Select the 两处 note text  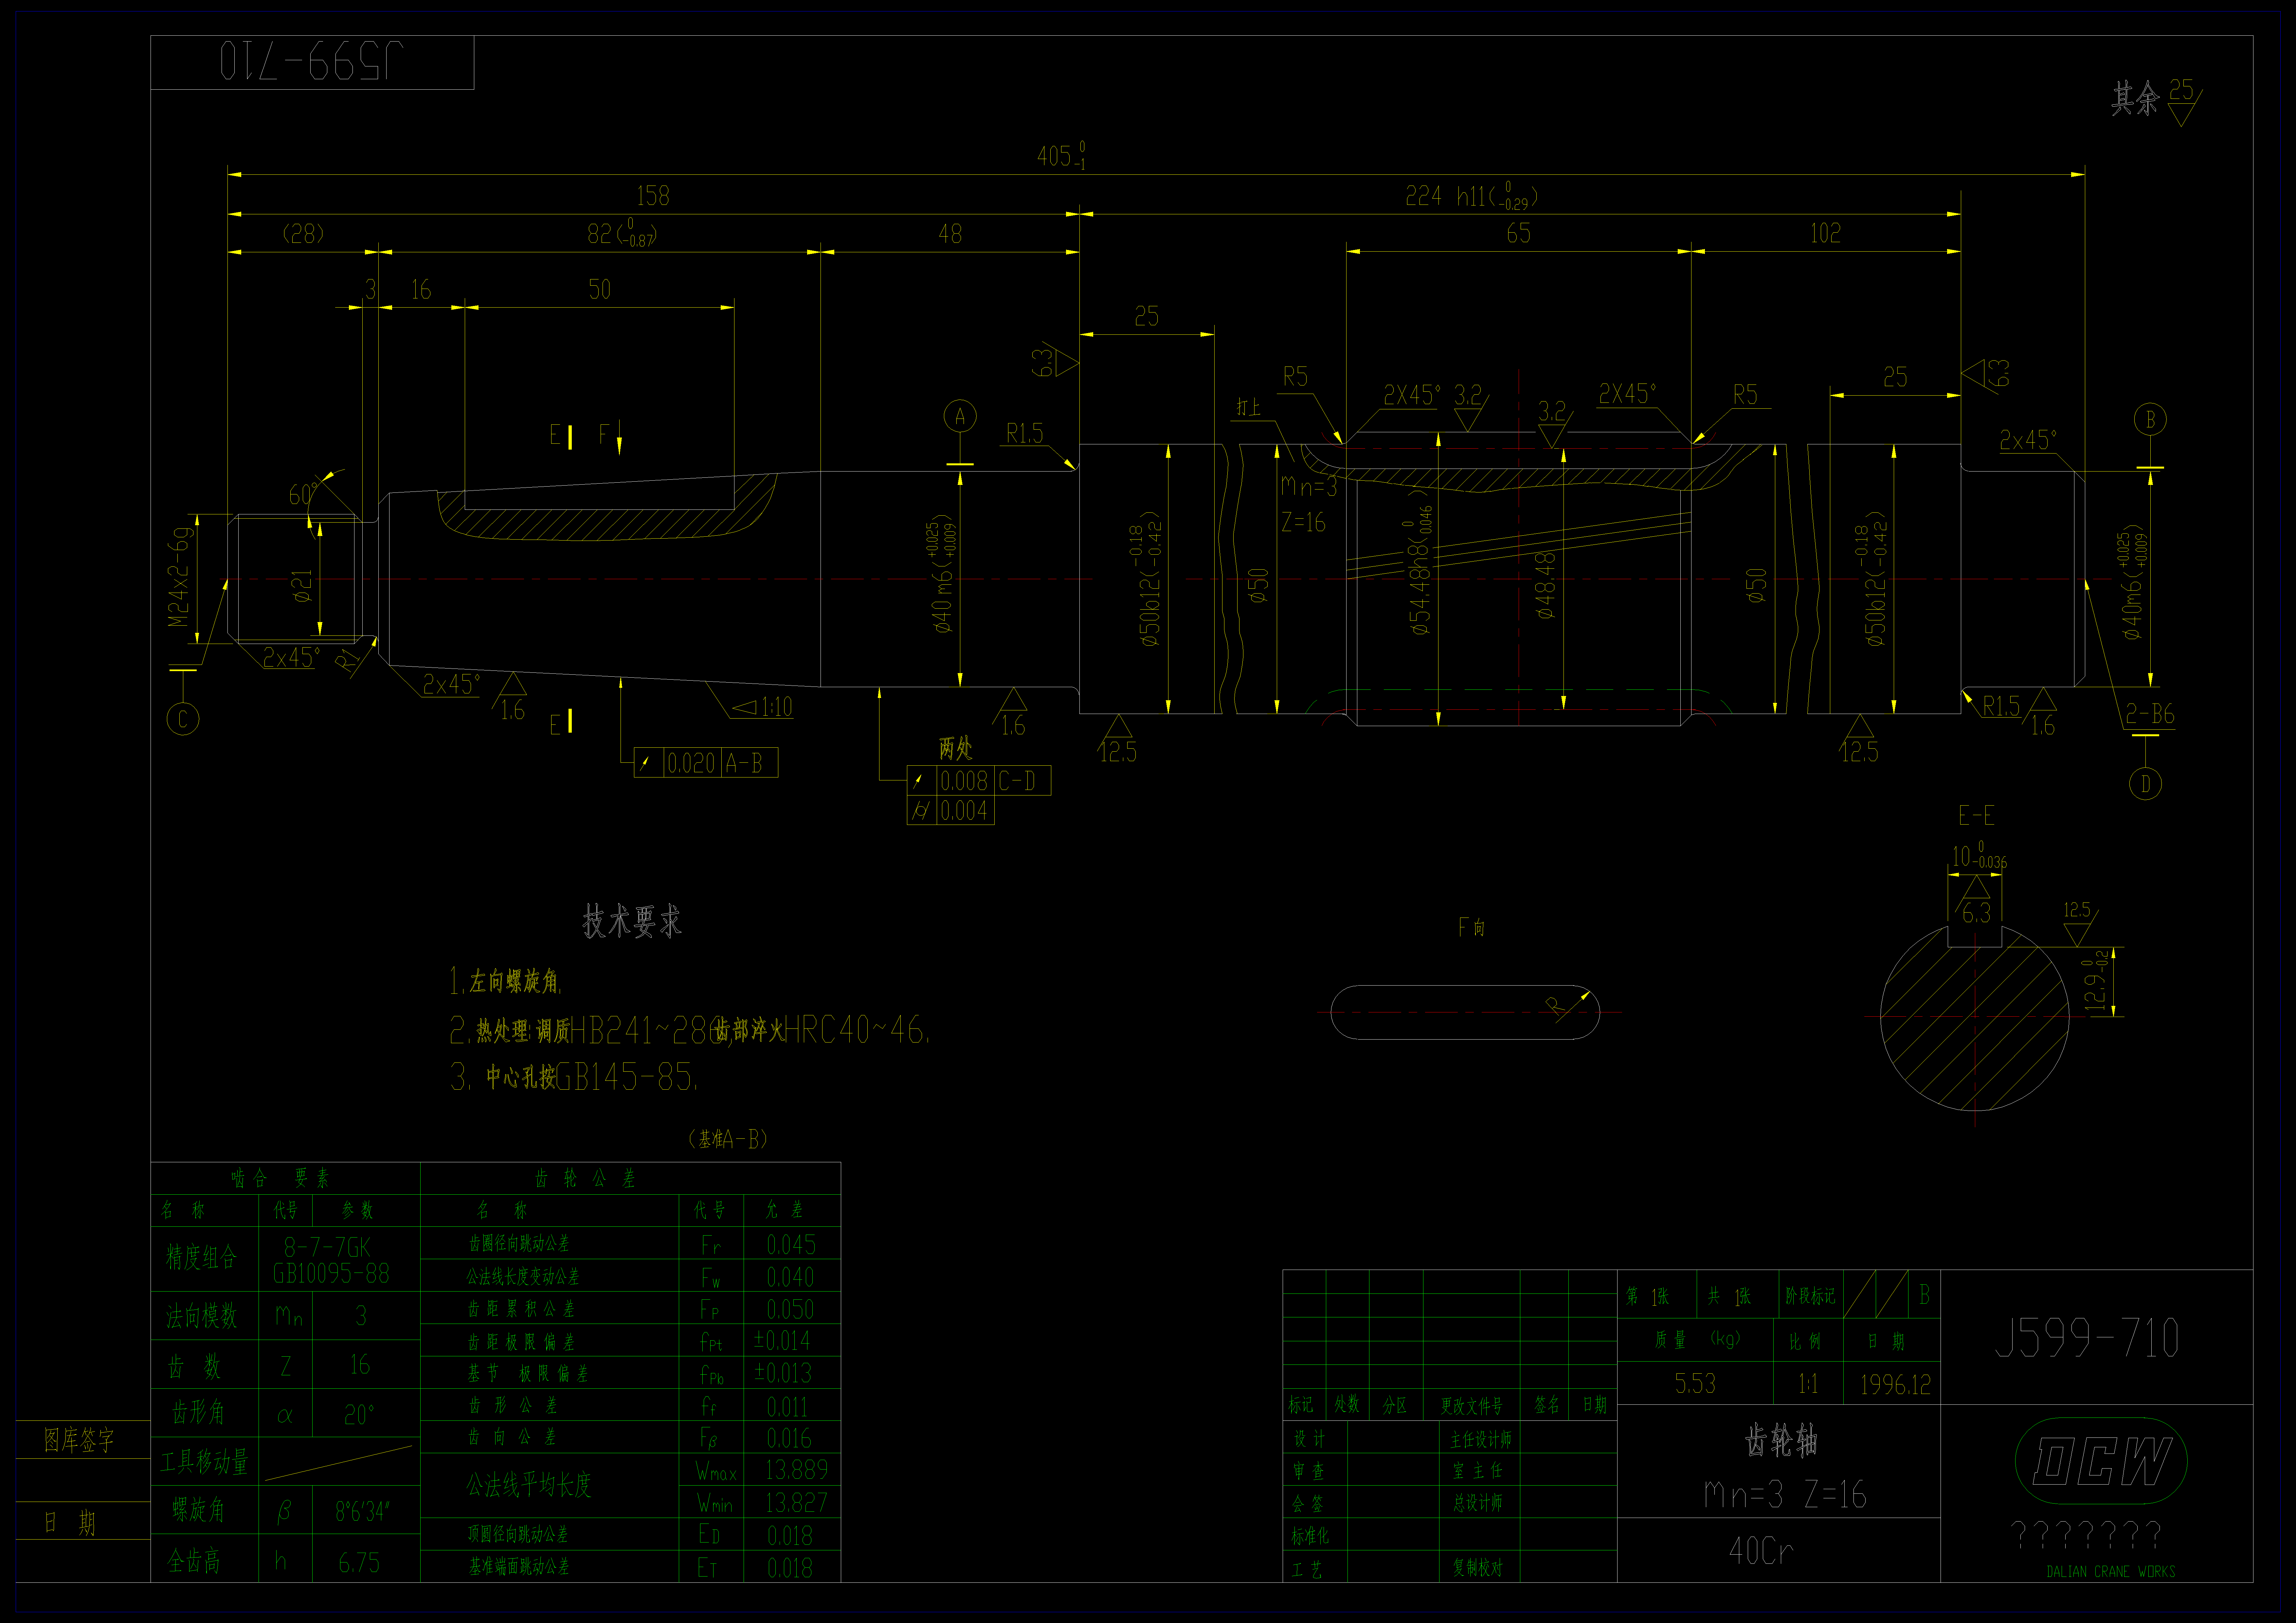[956, 748]
